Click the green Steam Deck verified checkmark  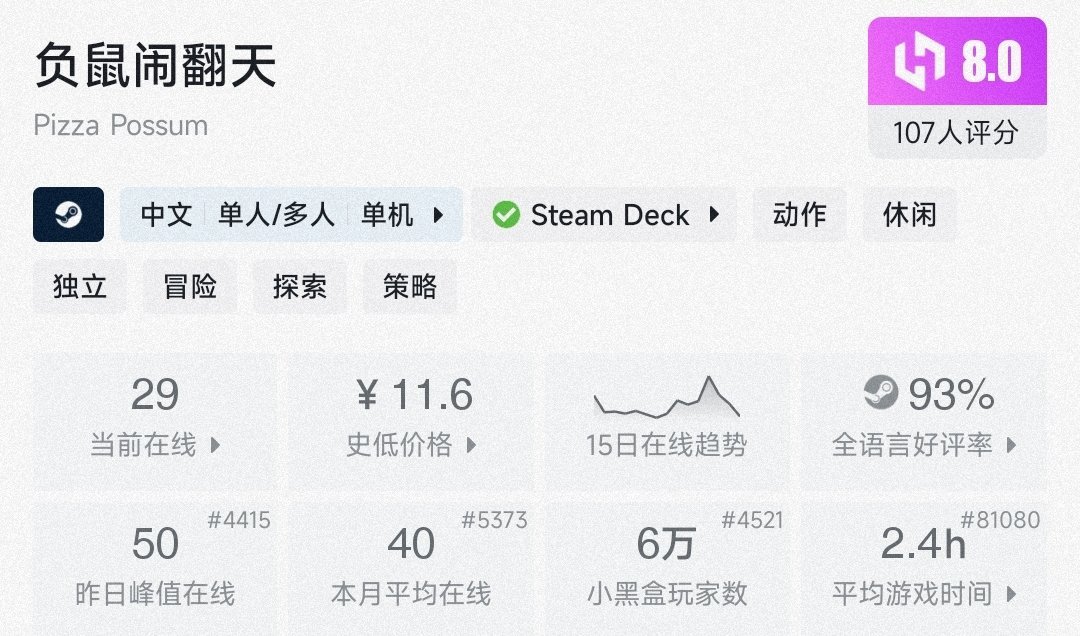tap(506, 214)
